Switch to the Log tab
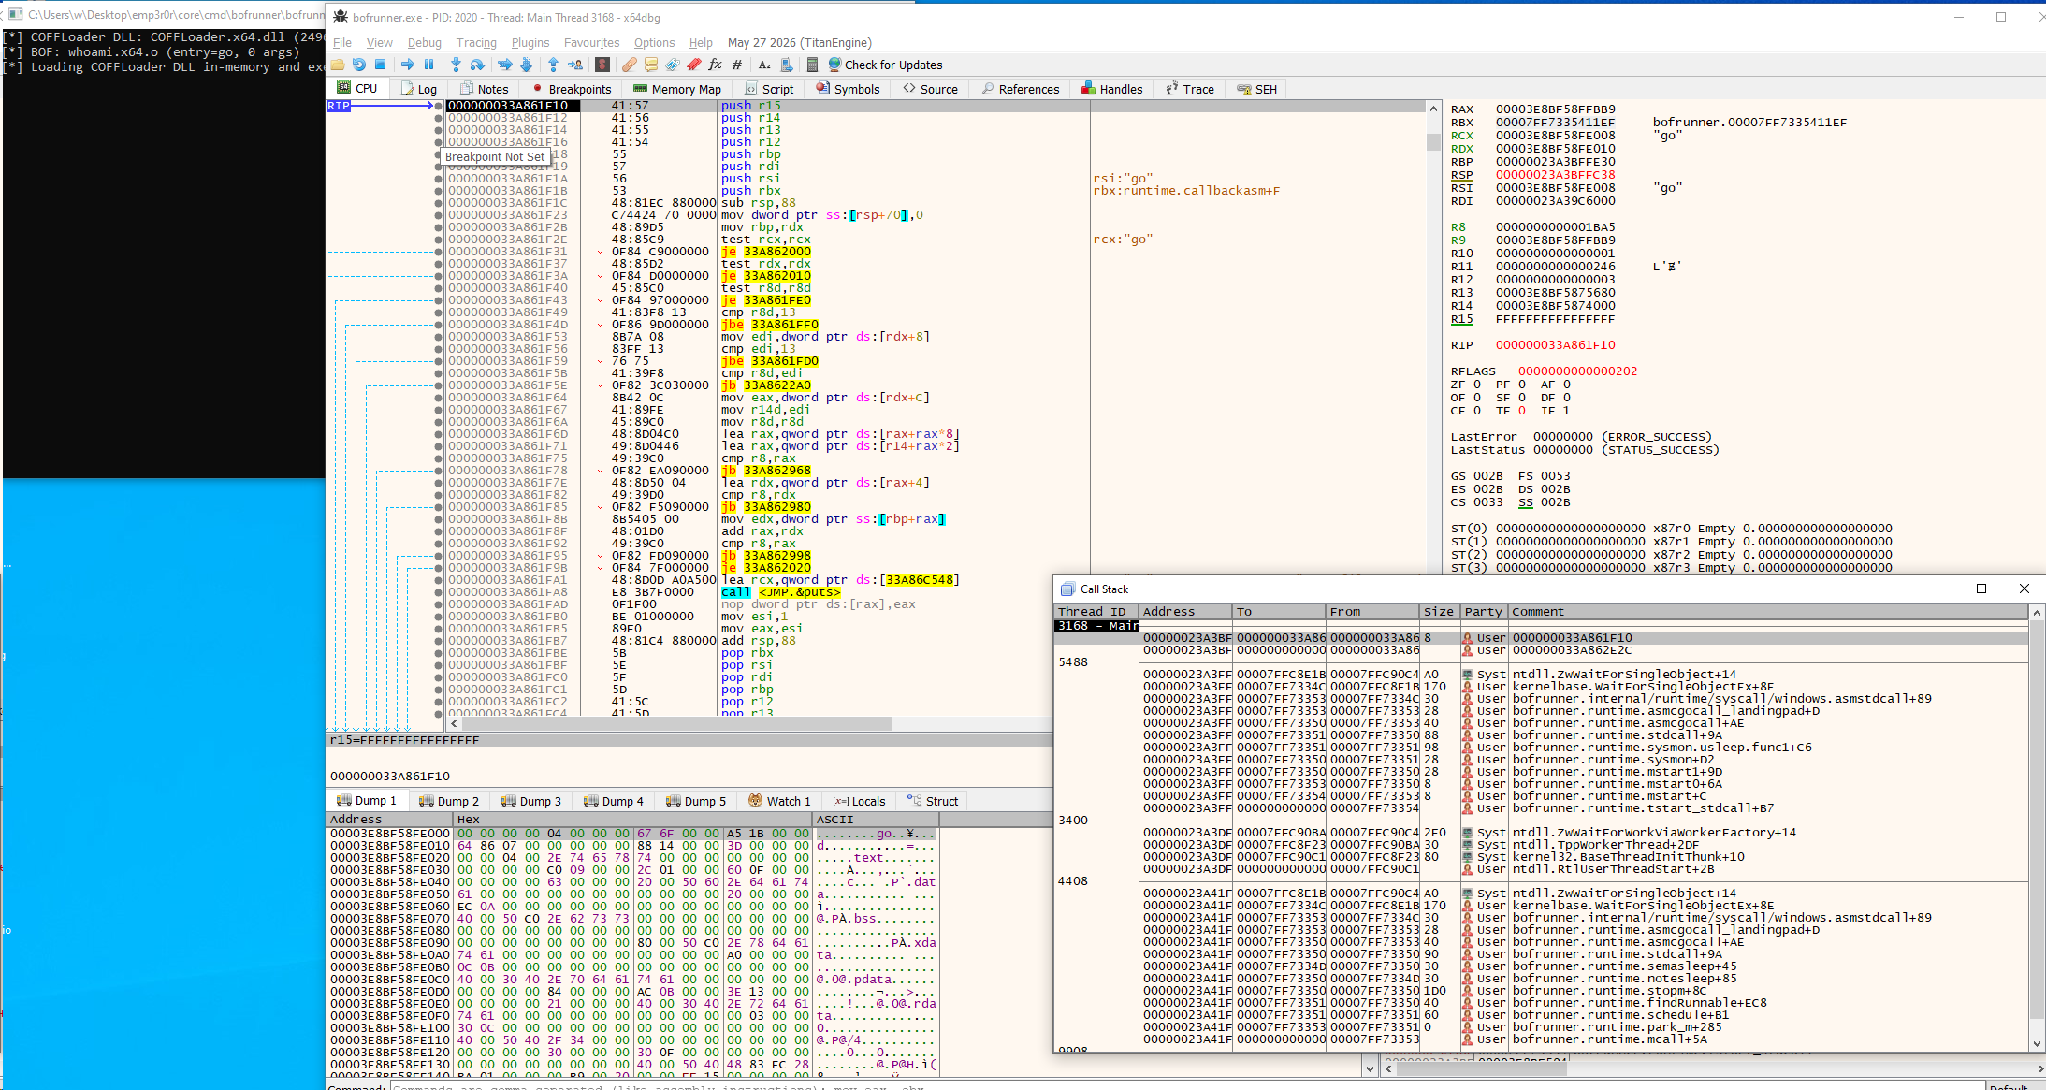The width and height of the screenshot is (2046, 1090). pyautogui.click(x=419, y=89)
